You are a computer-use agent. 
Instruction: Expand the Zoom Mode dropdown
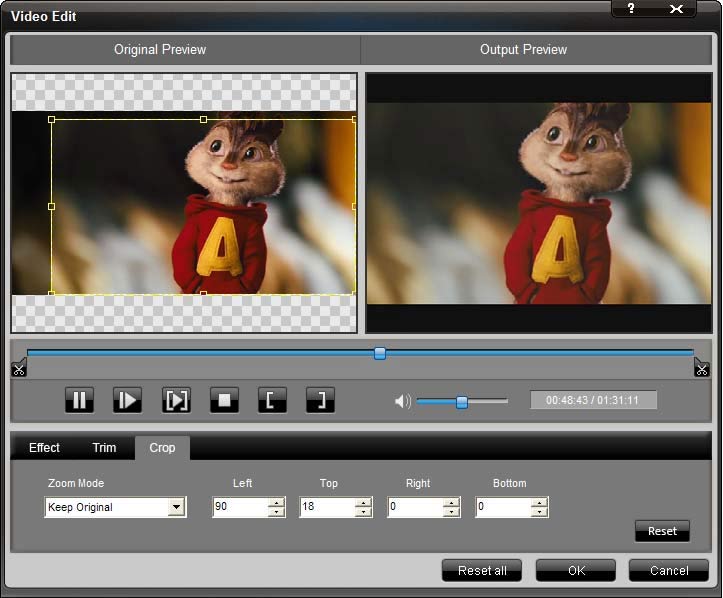click(176, 507)
